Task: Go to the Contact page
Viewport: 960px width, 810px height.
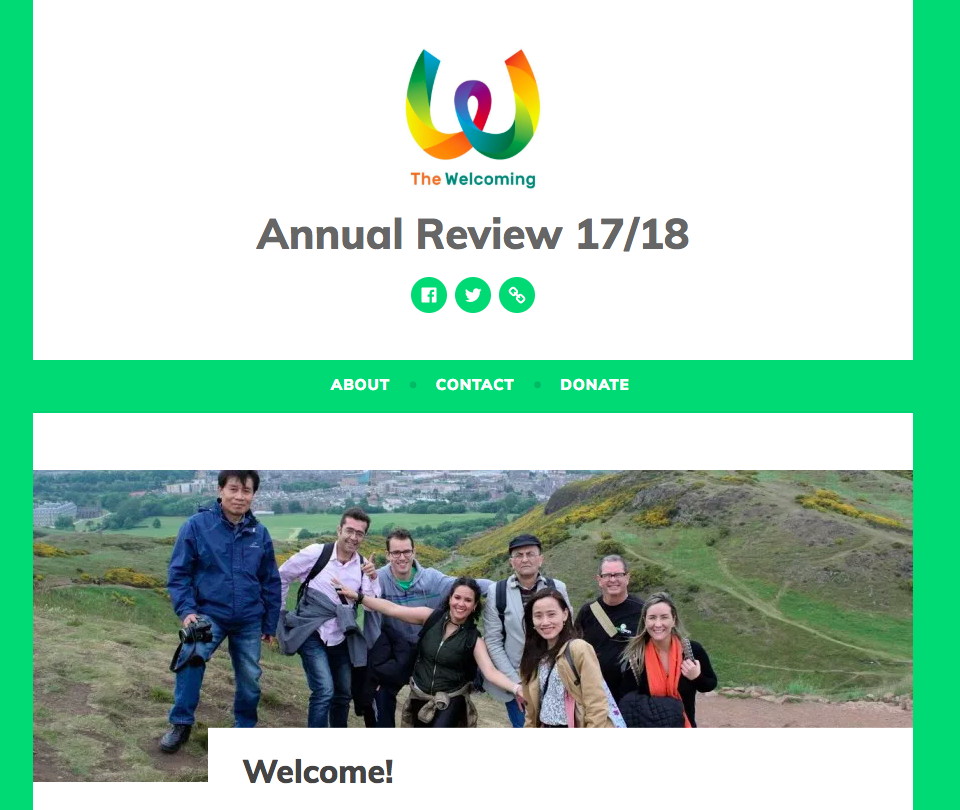Action: pyautogui.click(x=474, y=384)
